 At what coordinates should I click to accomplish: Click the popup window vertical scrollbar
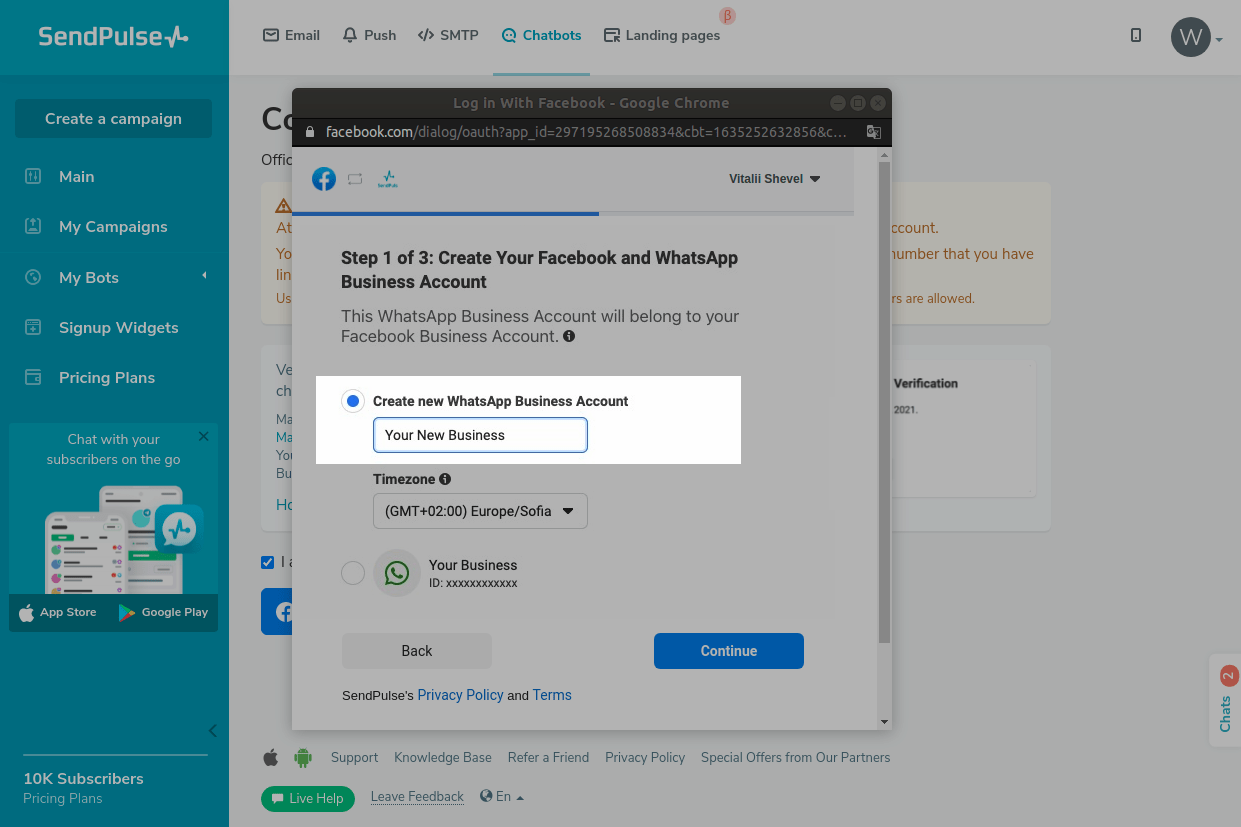point(884,403)
